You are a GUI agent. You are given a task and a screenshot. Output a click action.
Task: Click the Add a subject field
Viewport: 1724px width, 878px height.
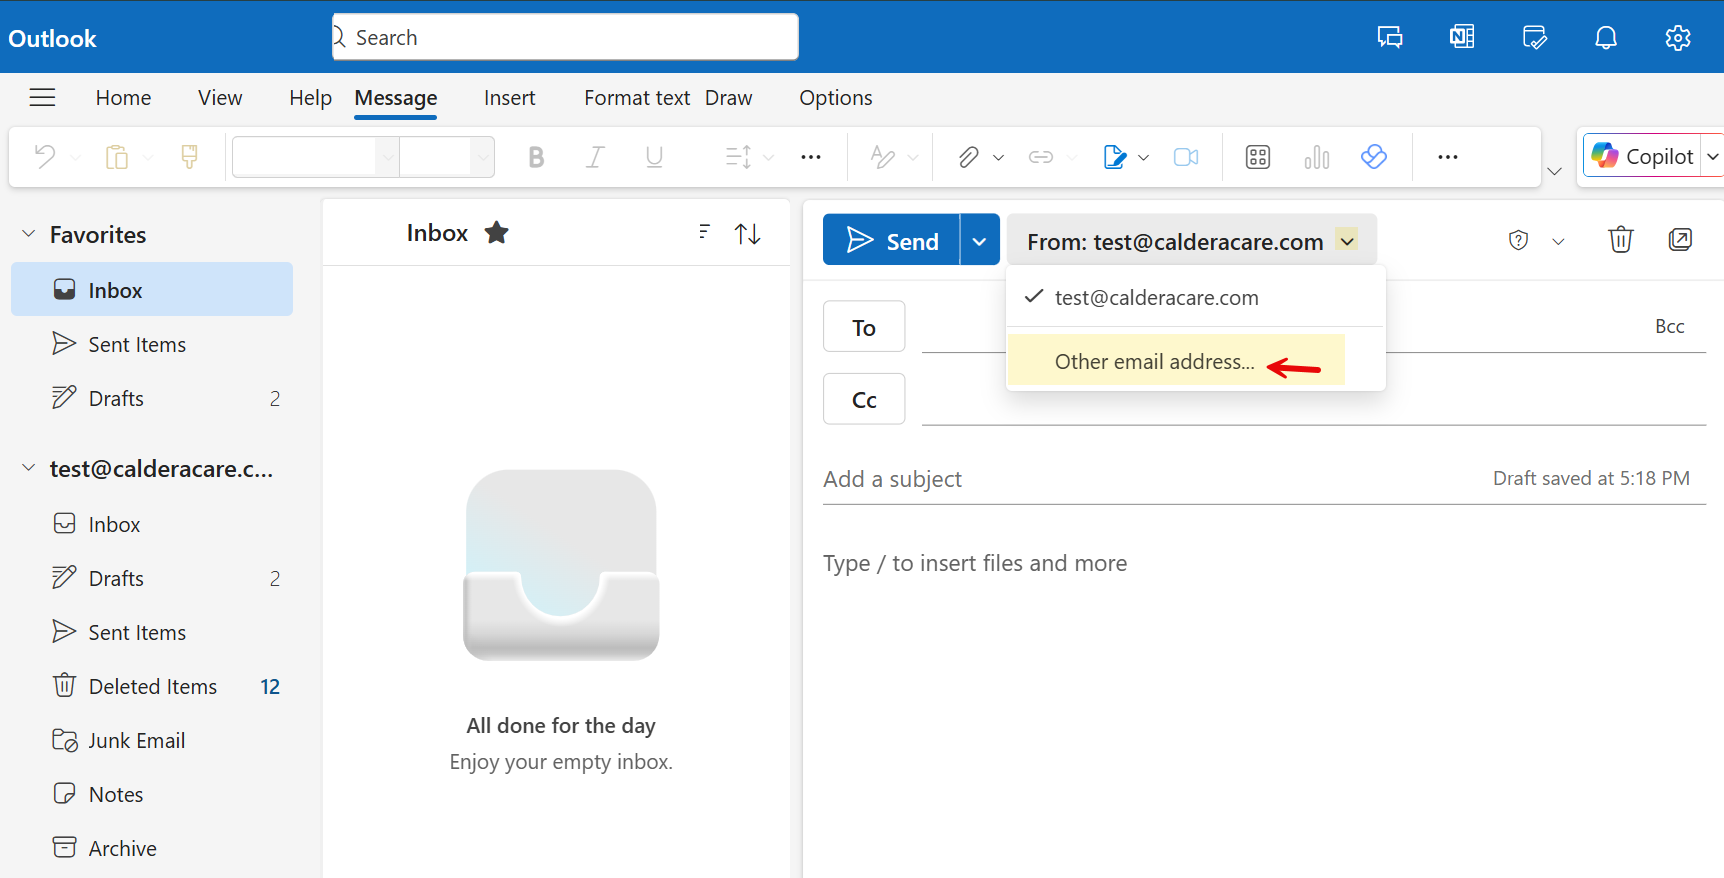pyautogui.click(x=1150, y=479)
